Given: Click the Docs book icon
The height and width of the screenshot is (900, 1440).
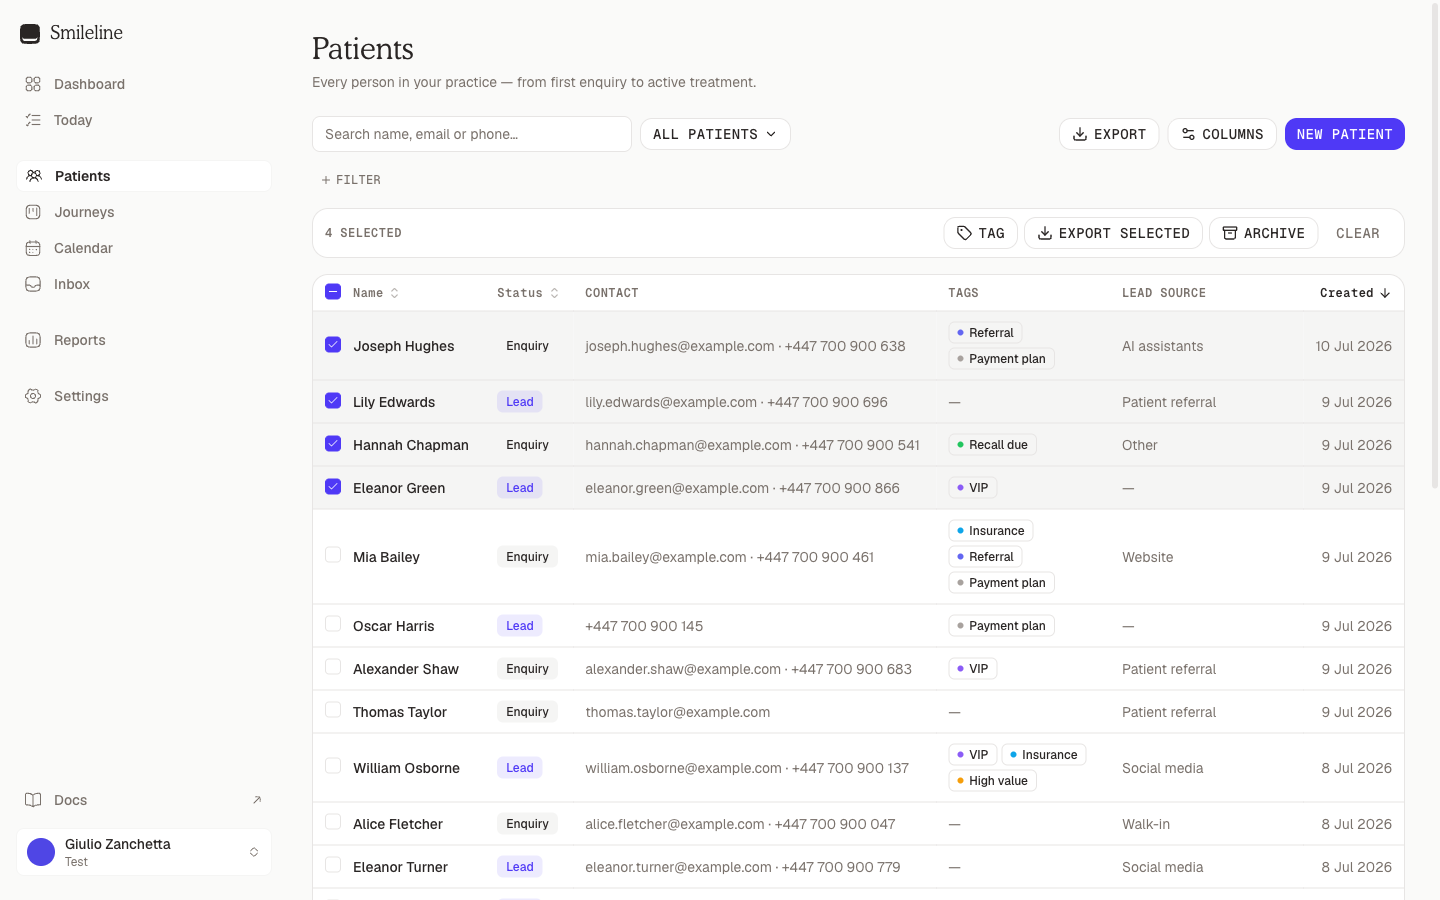Looking at the screenshot, I should tap(33, 800).
